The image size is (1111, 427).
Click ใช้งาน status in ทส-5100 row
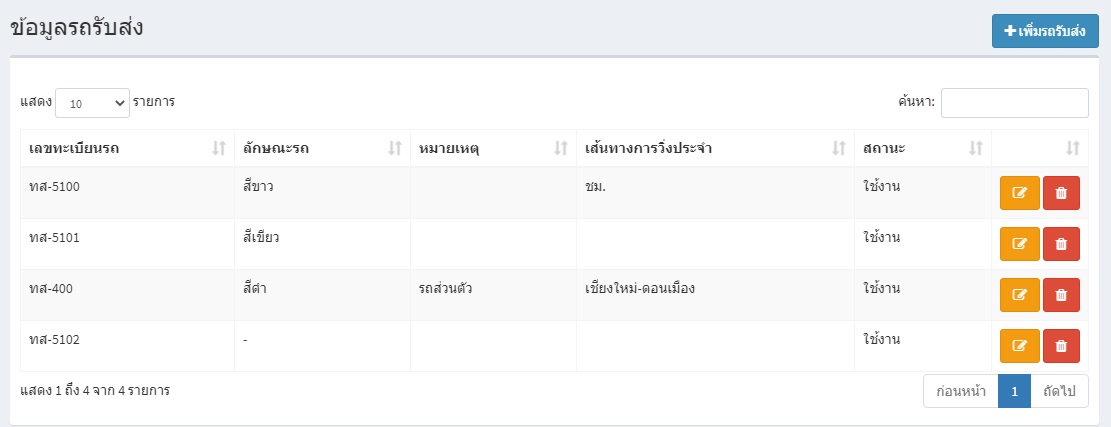(x=881, y=187)
